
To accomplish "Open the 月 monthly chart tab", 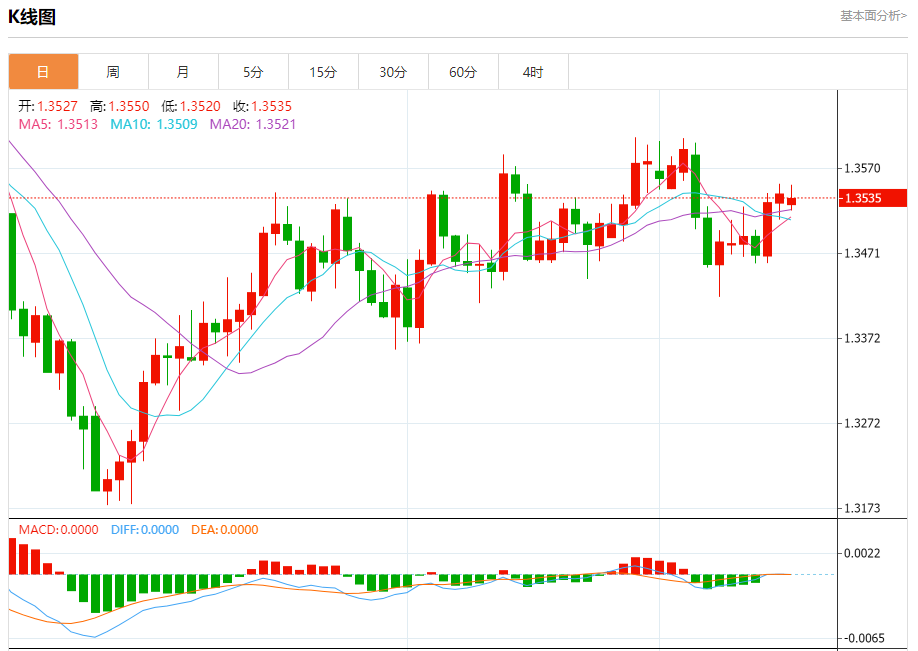I will coord(183,72).
